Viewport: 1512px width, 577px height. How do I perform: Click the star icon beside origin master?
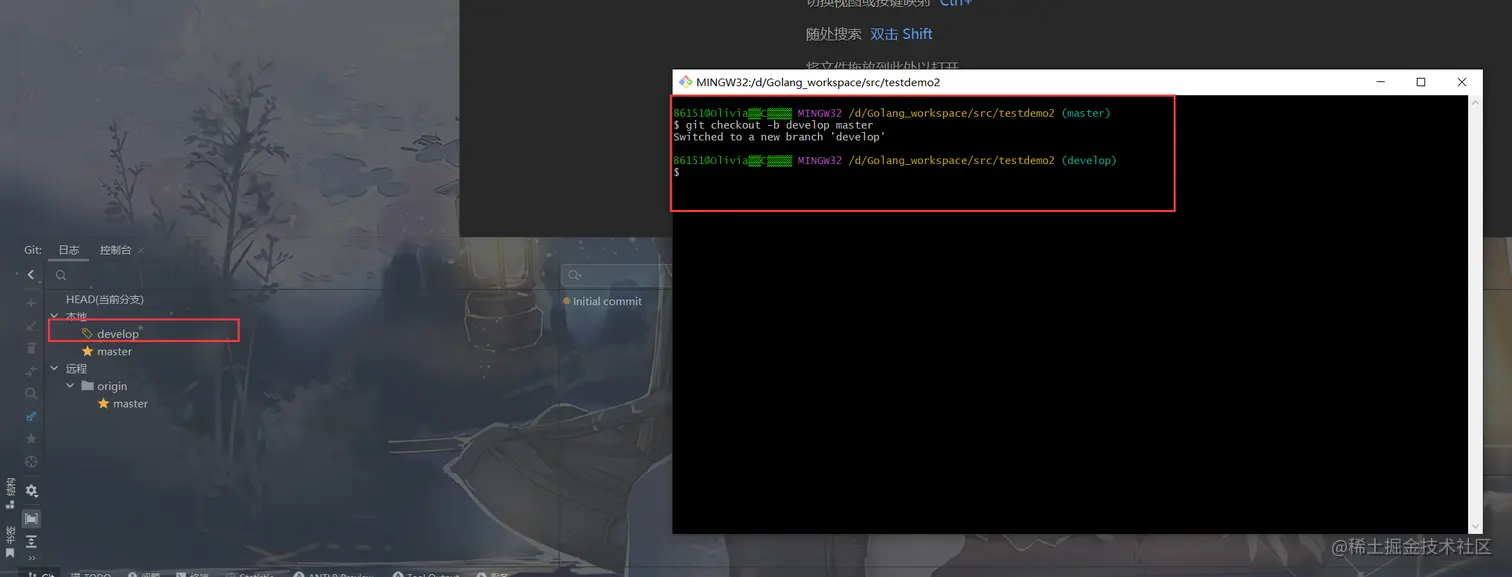(x=104, y=403)
